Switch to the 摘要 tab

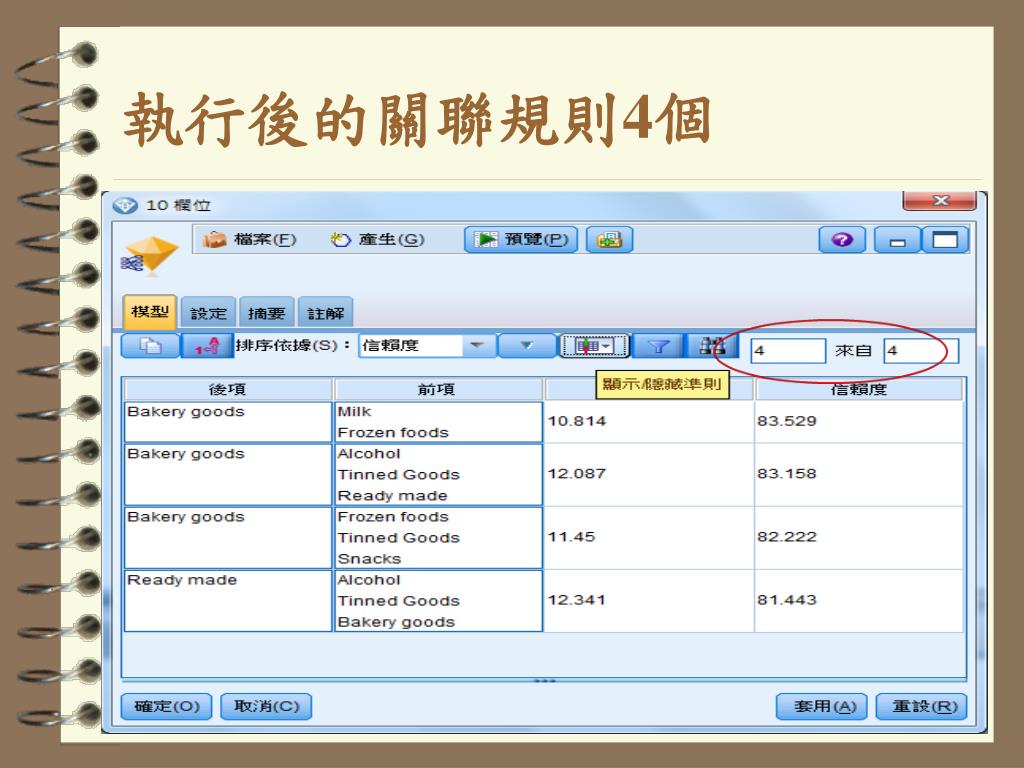[x=266, y=313]
